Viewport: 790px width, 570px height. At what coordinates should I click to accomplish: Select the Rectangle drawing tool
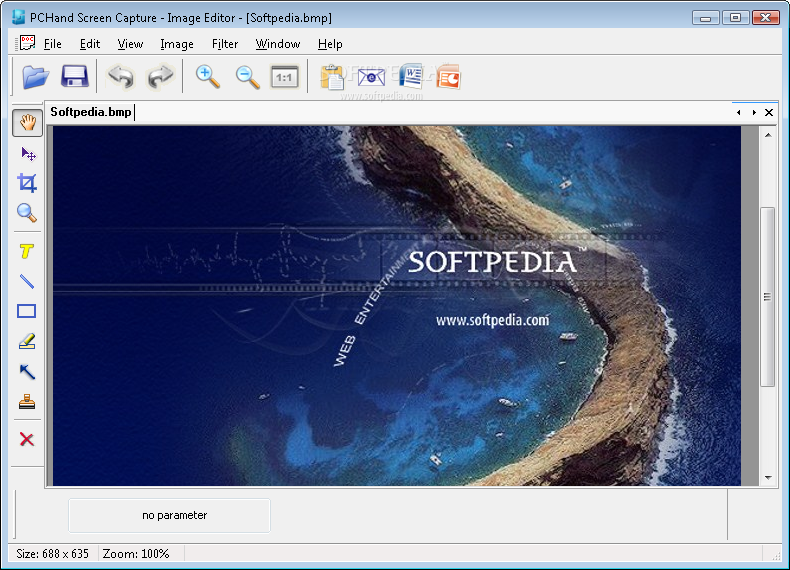point(27,311)
